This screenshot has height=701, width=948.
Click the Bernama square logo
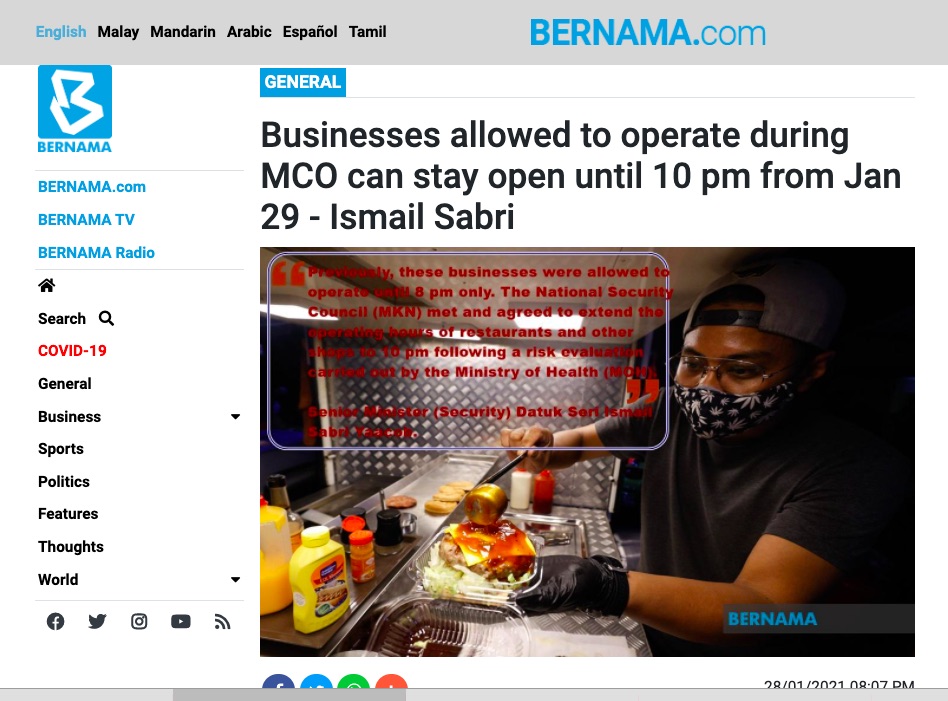[75, 109]
